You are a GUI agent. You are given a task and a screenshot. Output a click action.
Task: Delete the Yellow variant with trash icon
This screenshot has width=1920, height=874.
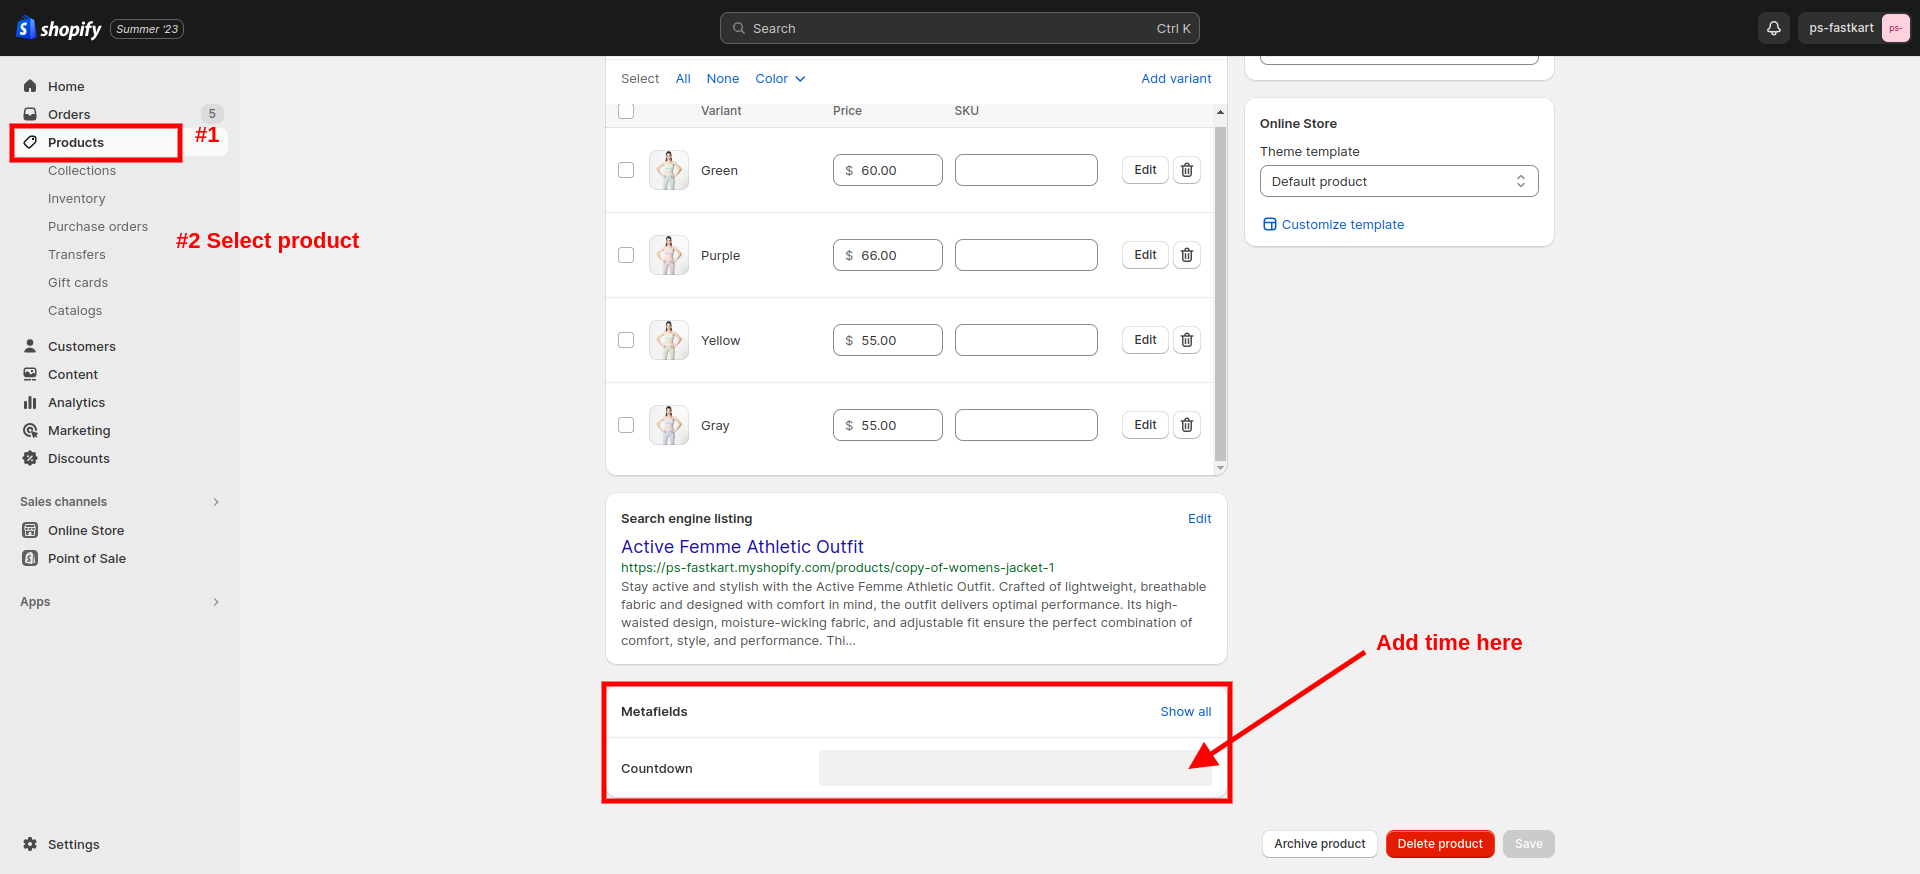tap(1187, 340)
